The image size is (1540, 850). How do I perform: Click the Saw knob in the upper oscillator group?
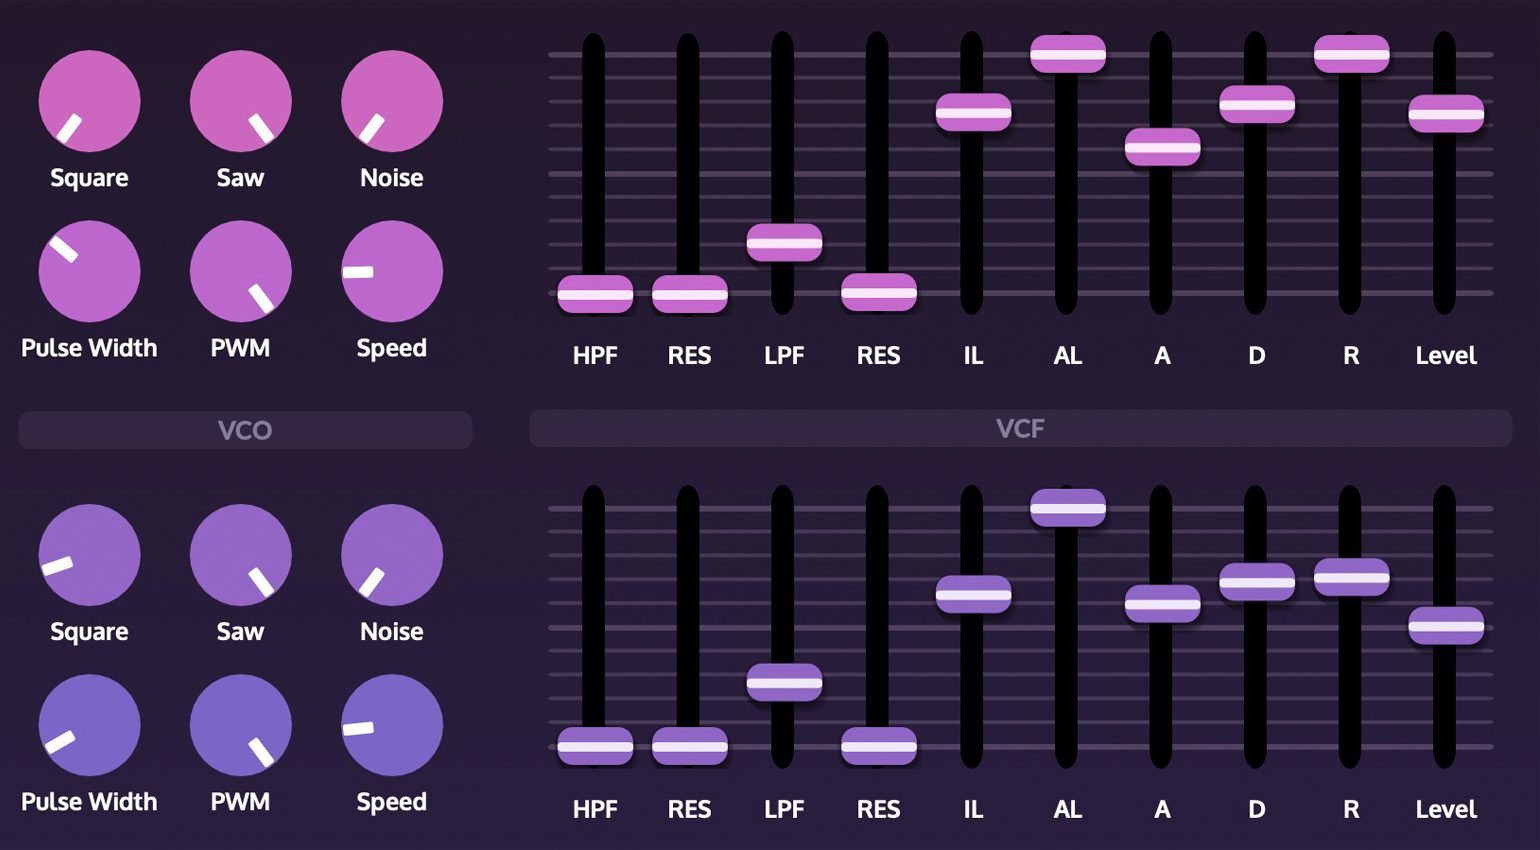coord(240,100)
